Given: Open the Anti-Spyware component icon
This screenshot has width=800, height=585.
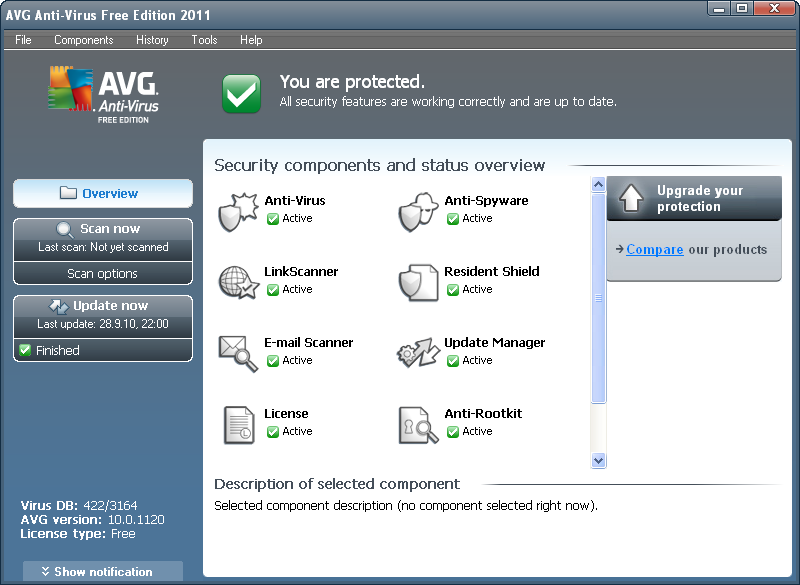Looking at the screenshot, I should click(418, 212).
